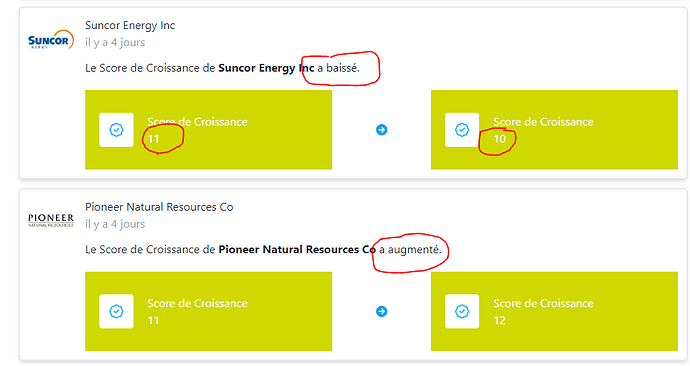The height and width of the screenshot is (366, 690).
Task: Click the circled a baissé text
Action: tap(338, 68)
